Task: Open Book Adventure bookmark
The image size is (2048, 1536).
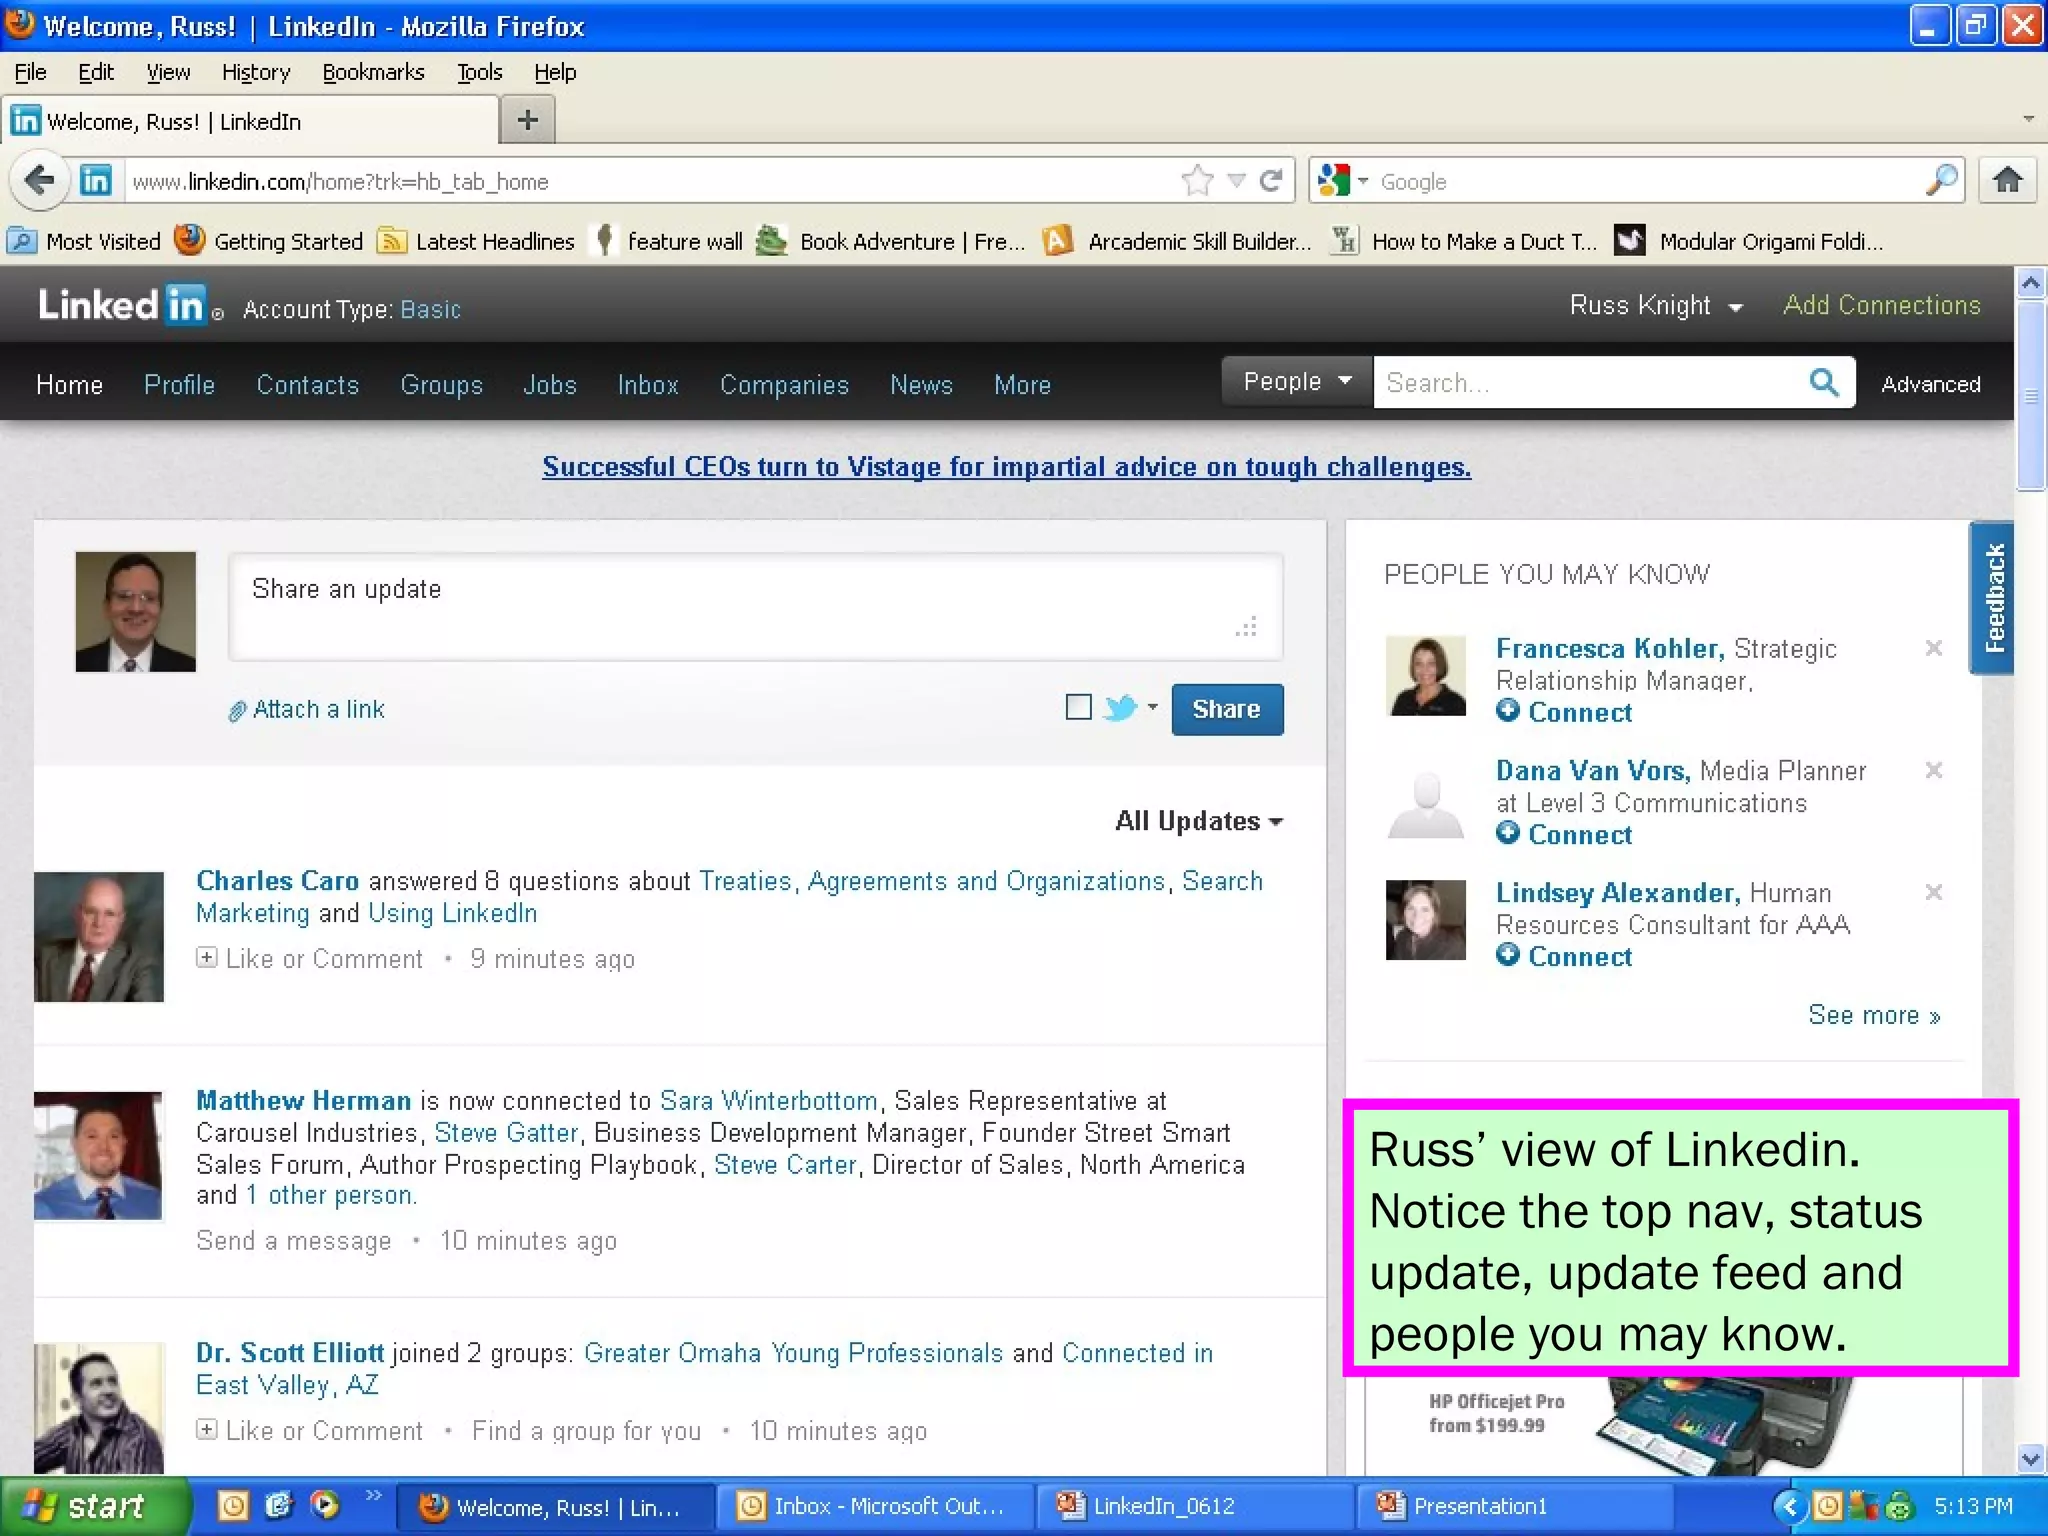Action: pos(891,241)
